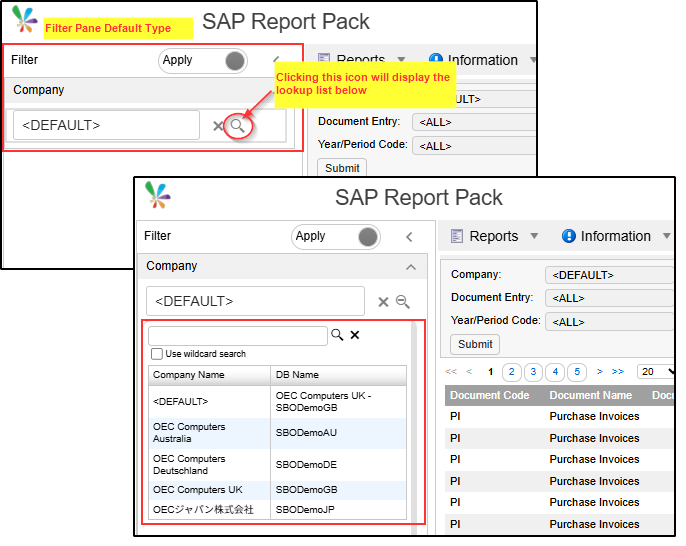Toggle the Apply switch in back window
The height and width of the screenshot is (546, 686).
coord(203,60)
